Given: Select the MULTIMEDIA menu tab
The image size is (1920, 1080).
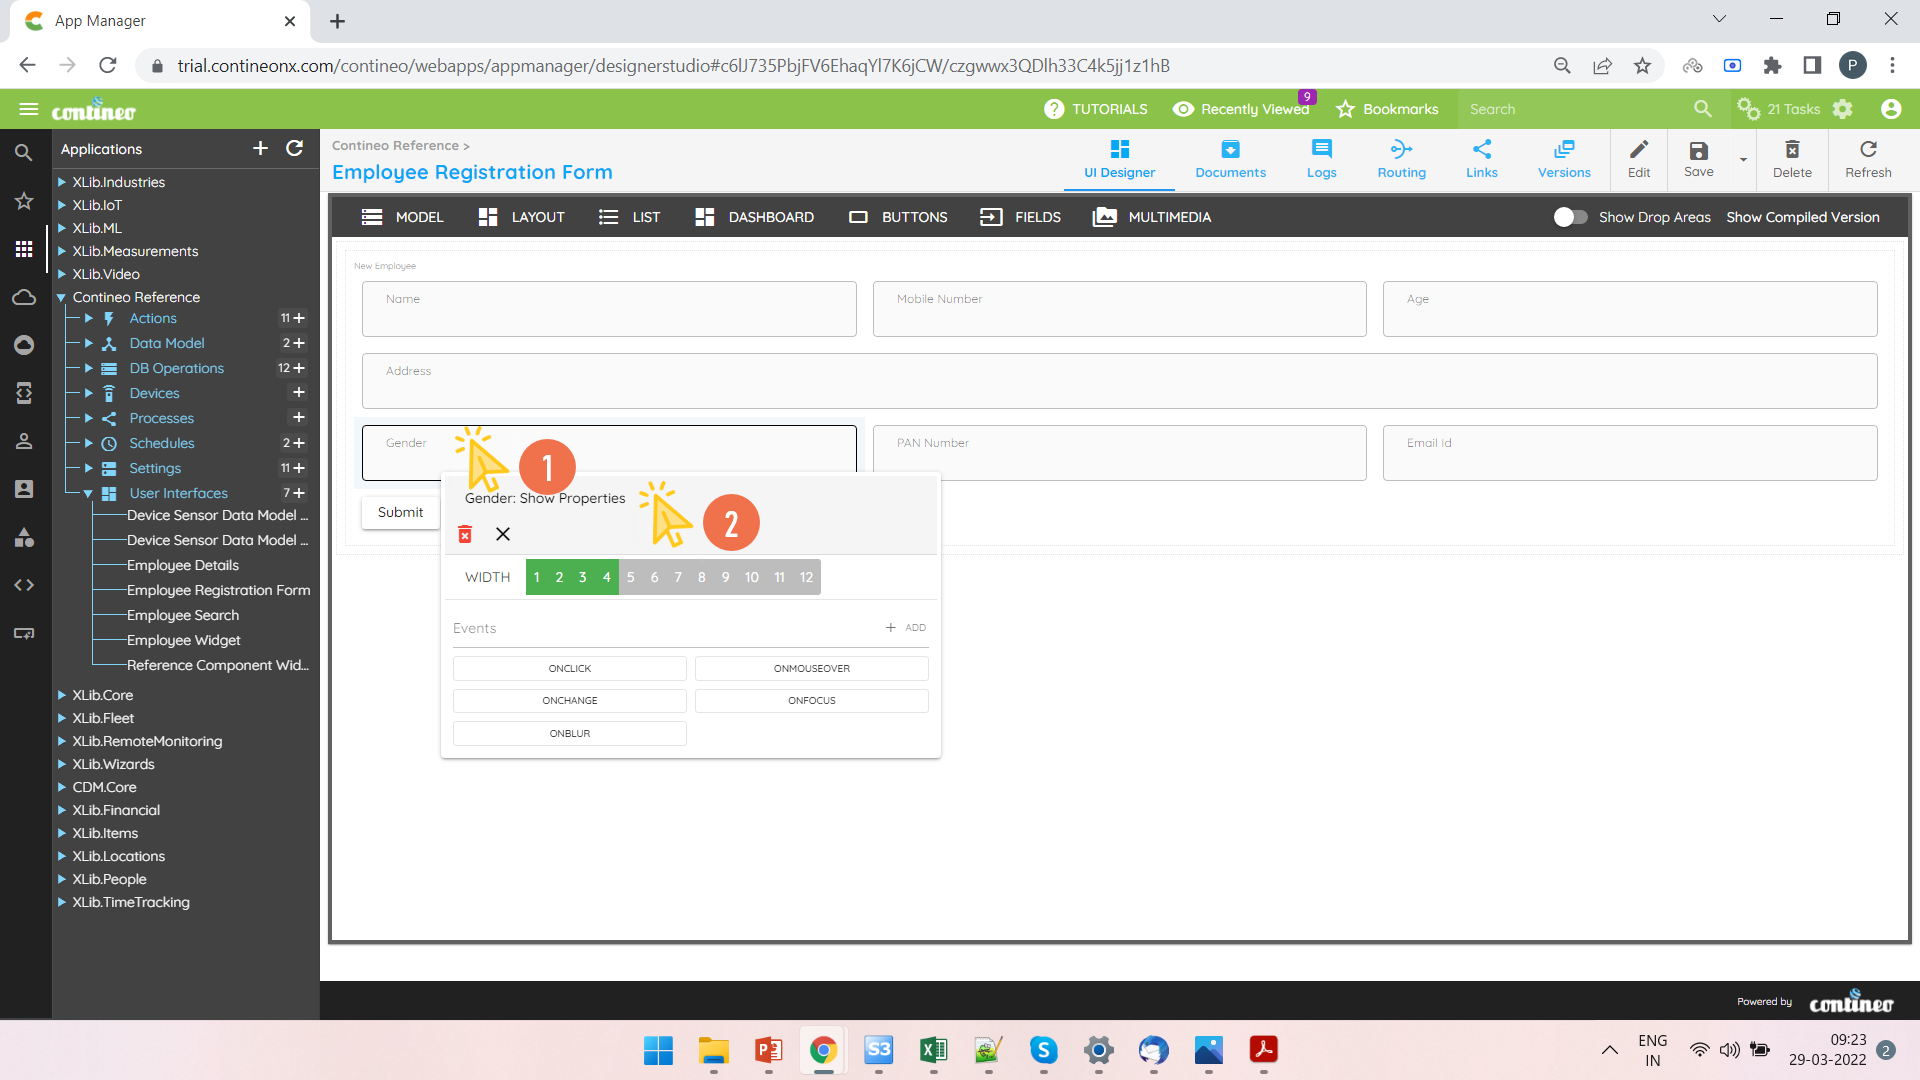Looking at the screenshot, I should [x=1152, y=217].
